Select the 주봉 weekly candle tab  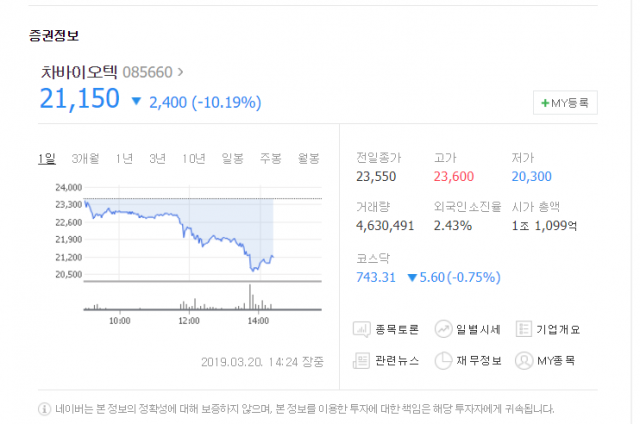coord(271,158)
